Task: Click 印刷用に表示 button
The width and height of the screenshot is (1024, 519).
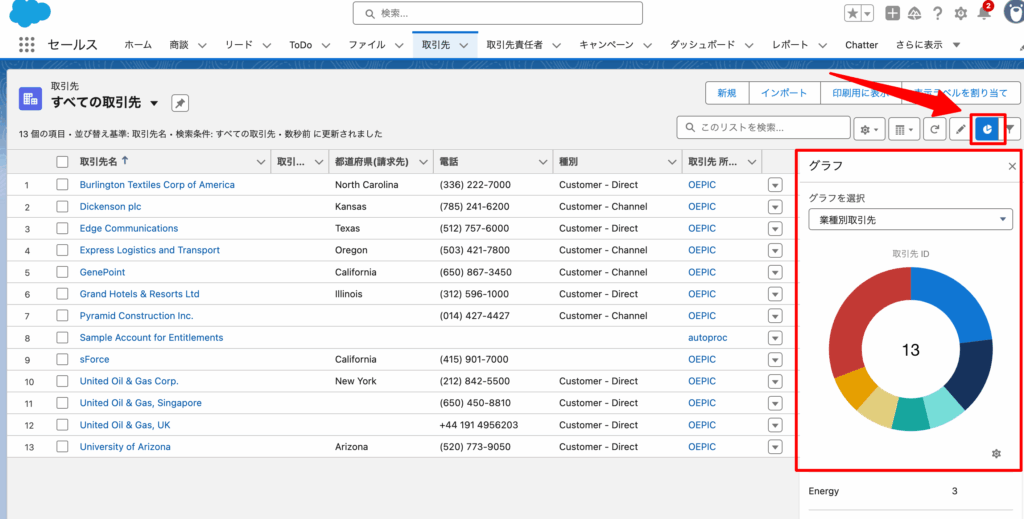Action: click(x=860, y=93)
